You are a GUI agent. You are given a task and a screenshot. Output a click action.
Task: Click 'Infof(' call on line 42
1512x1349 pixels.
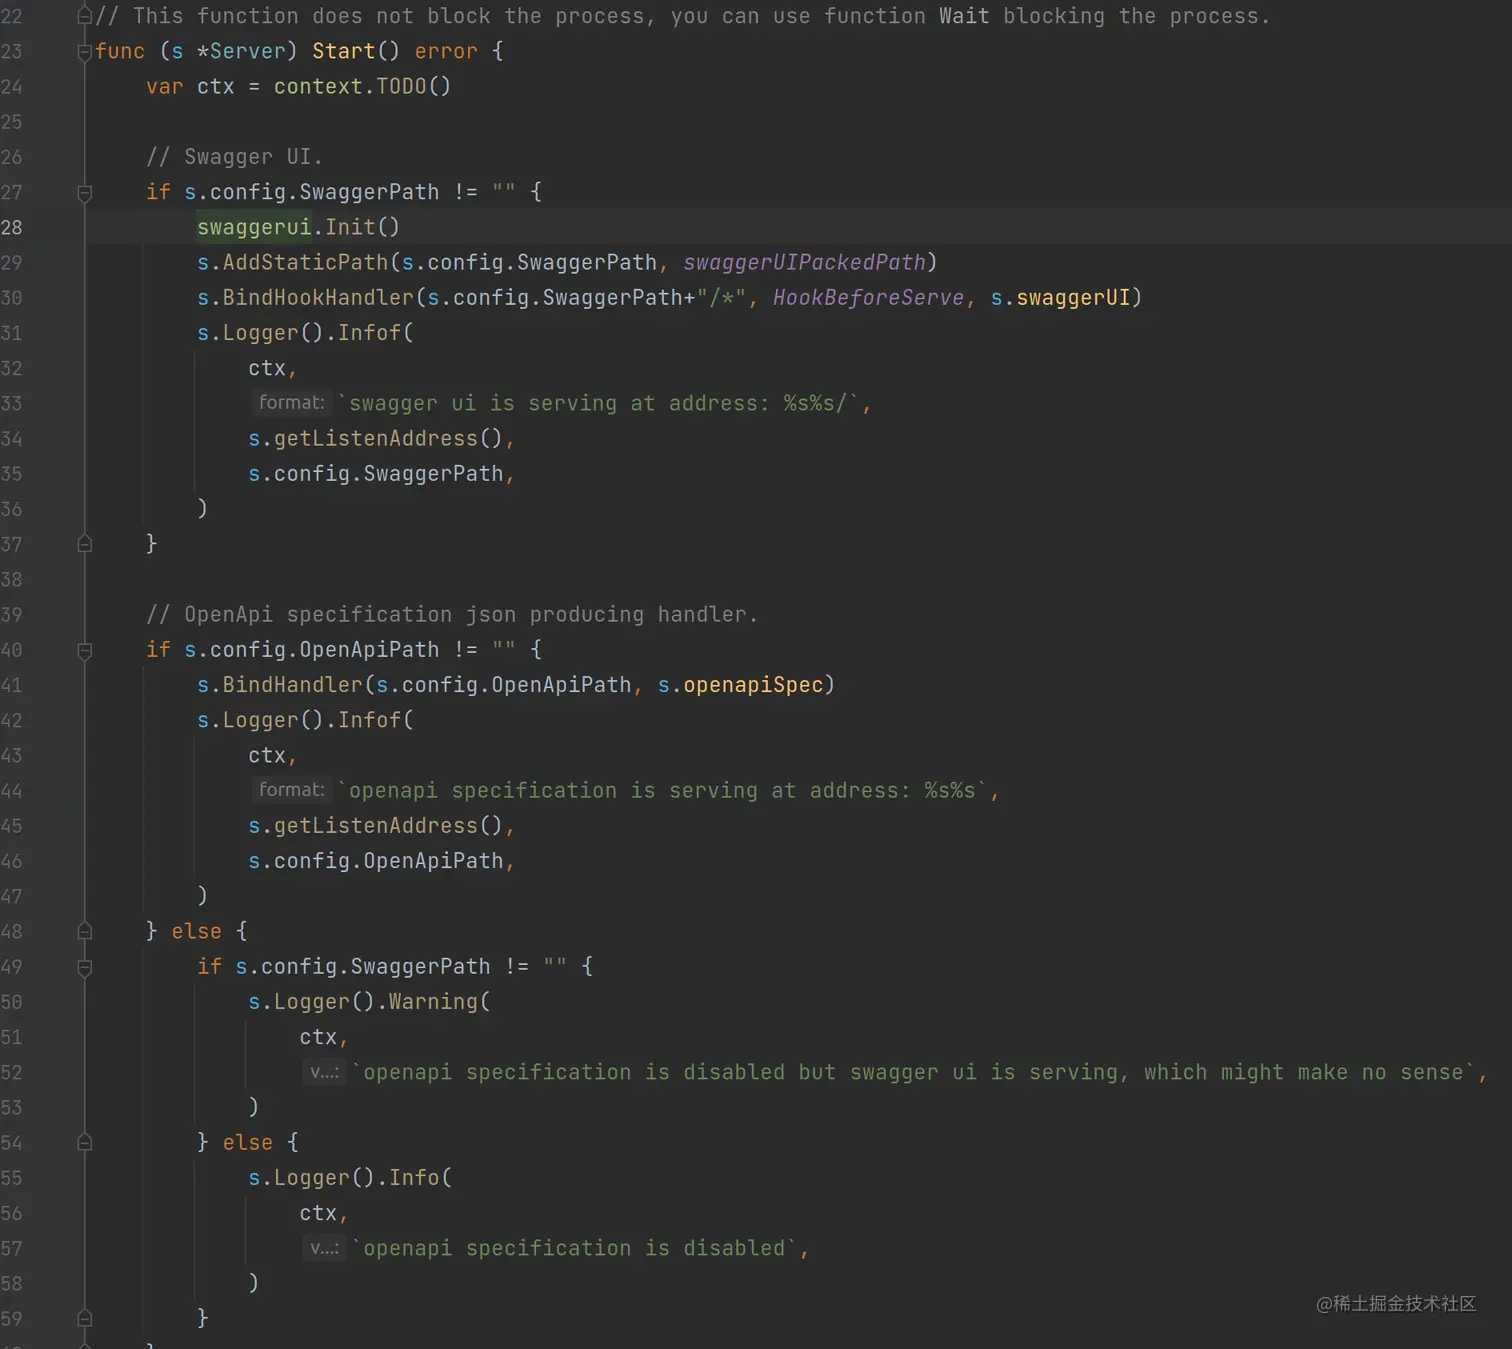pos(375,720)
